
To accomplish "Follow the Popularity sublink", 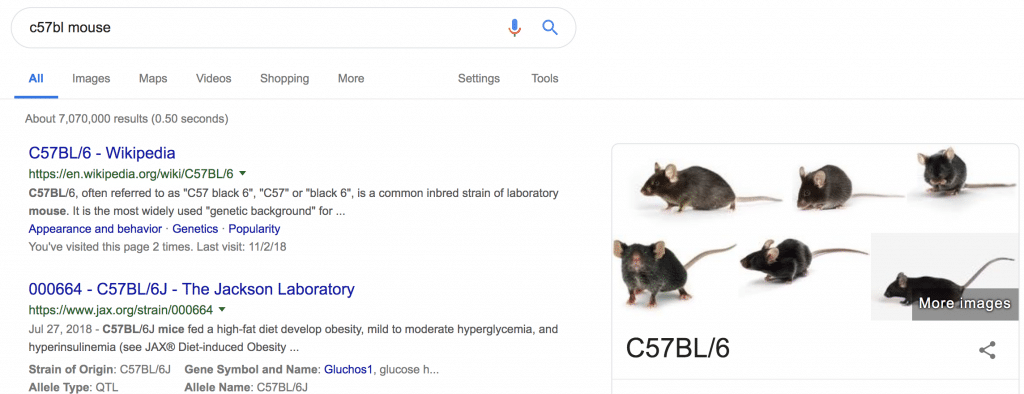I will tap(254, 229).
